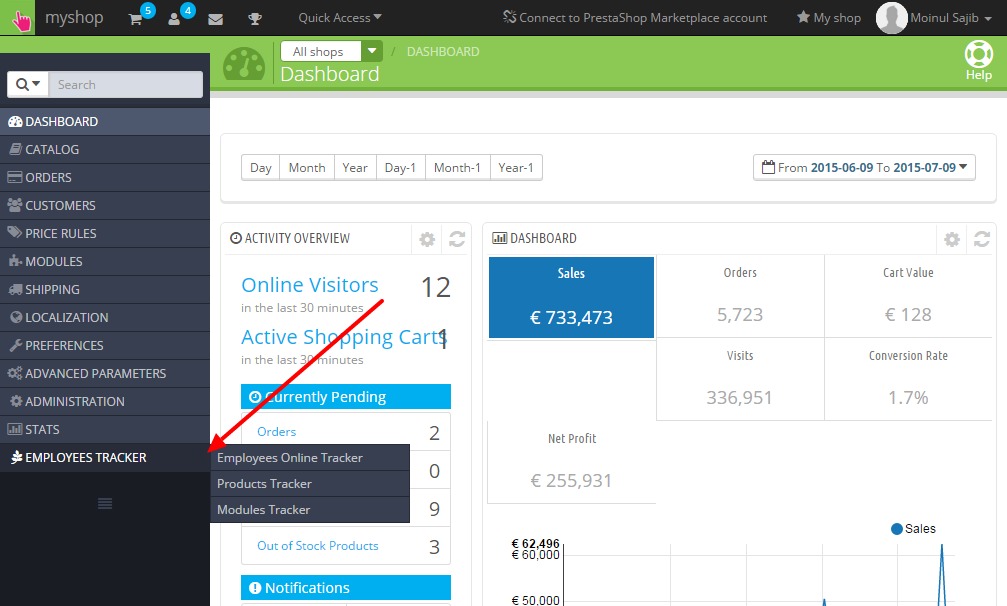Viewport: 1007px width, 606px height.
Task: Click the new customers icon in header
Action: coord(174,19)
